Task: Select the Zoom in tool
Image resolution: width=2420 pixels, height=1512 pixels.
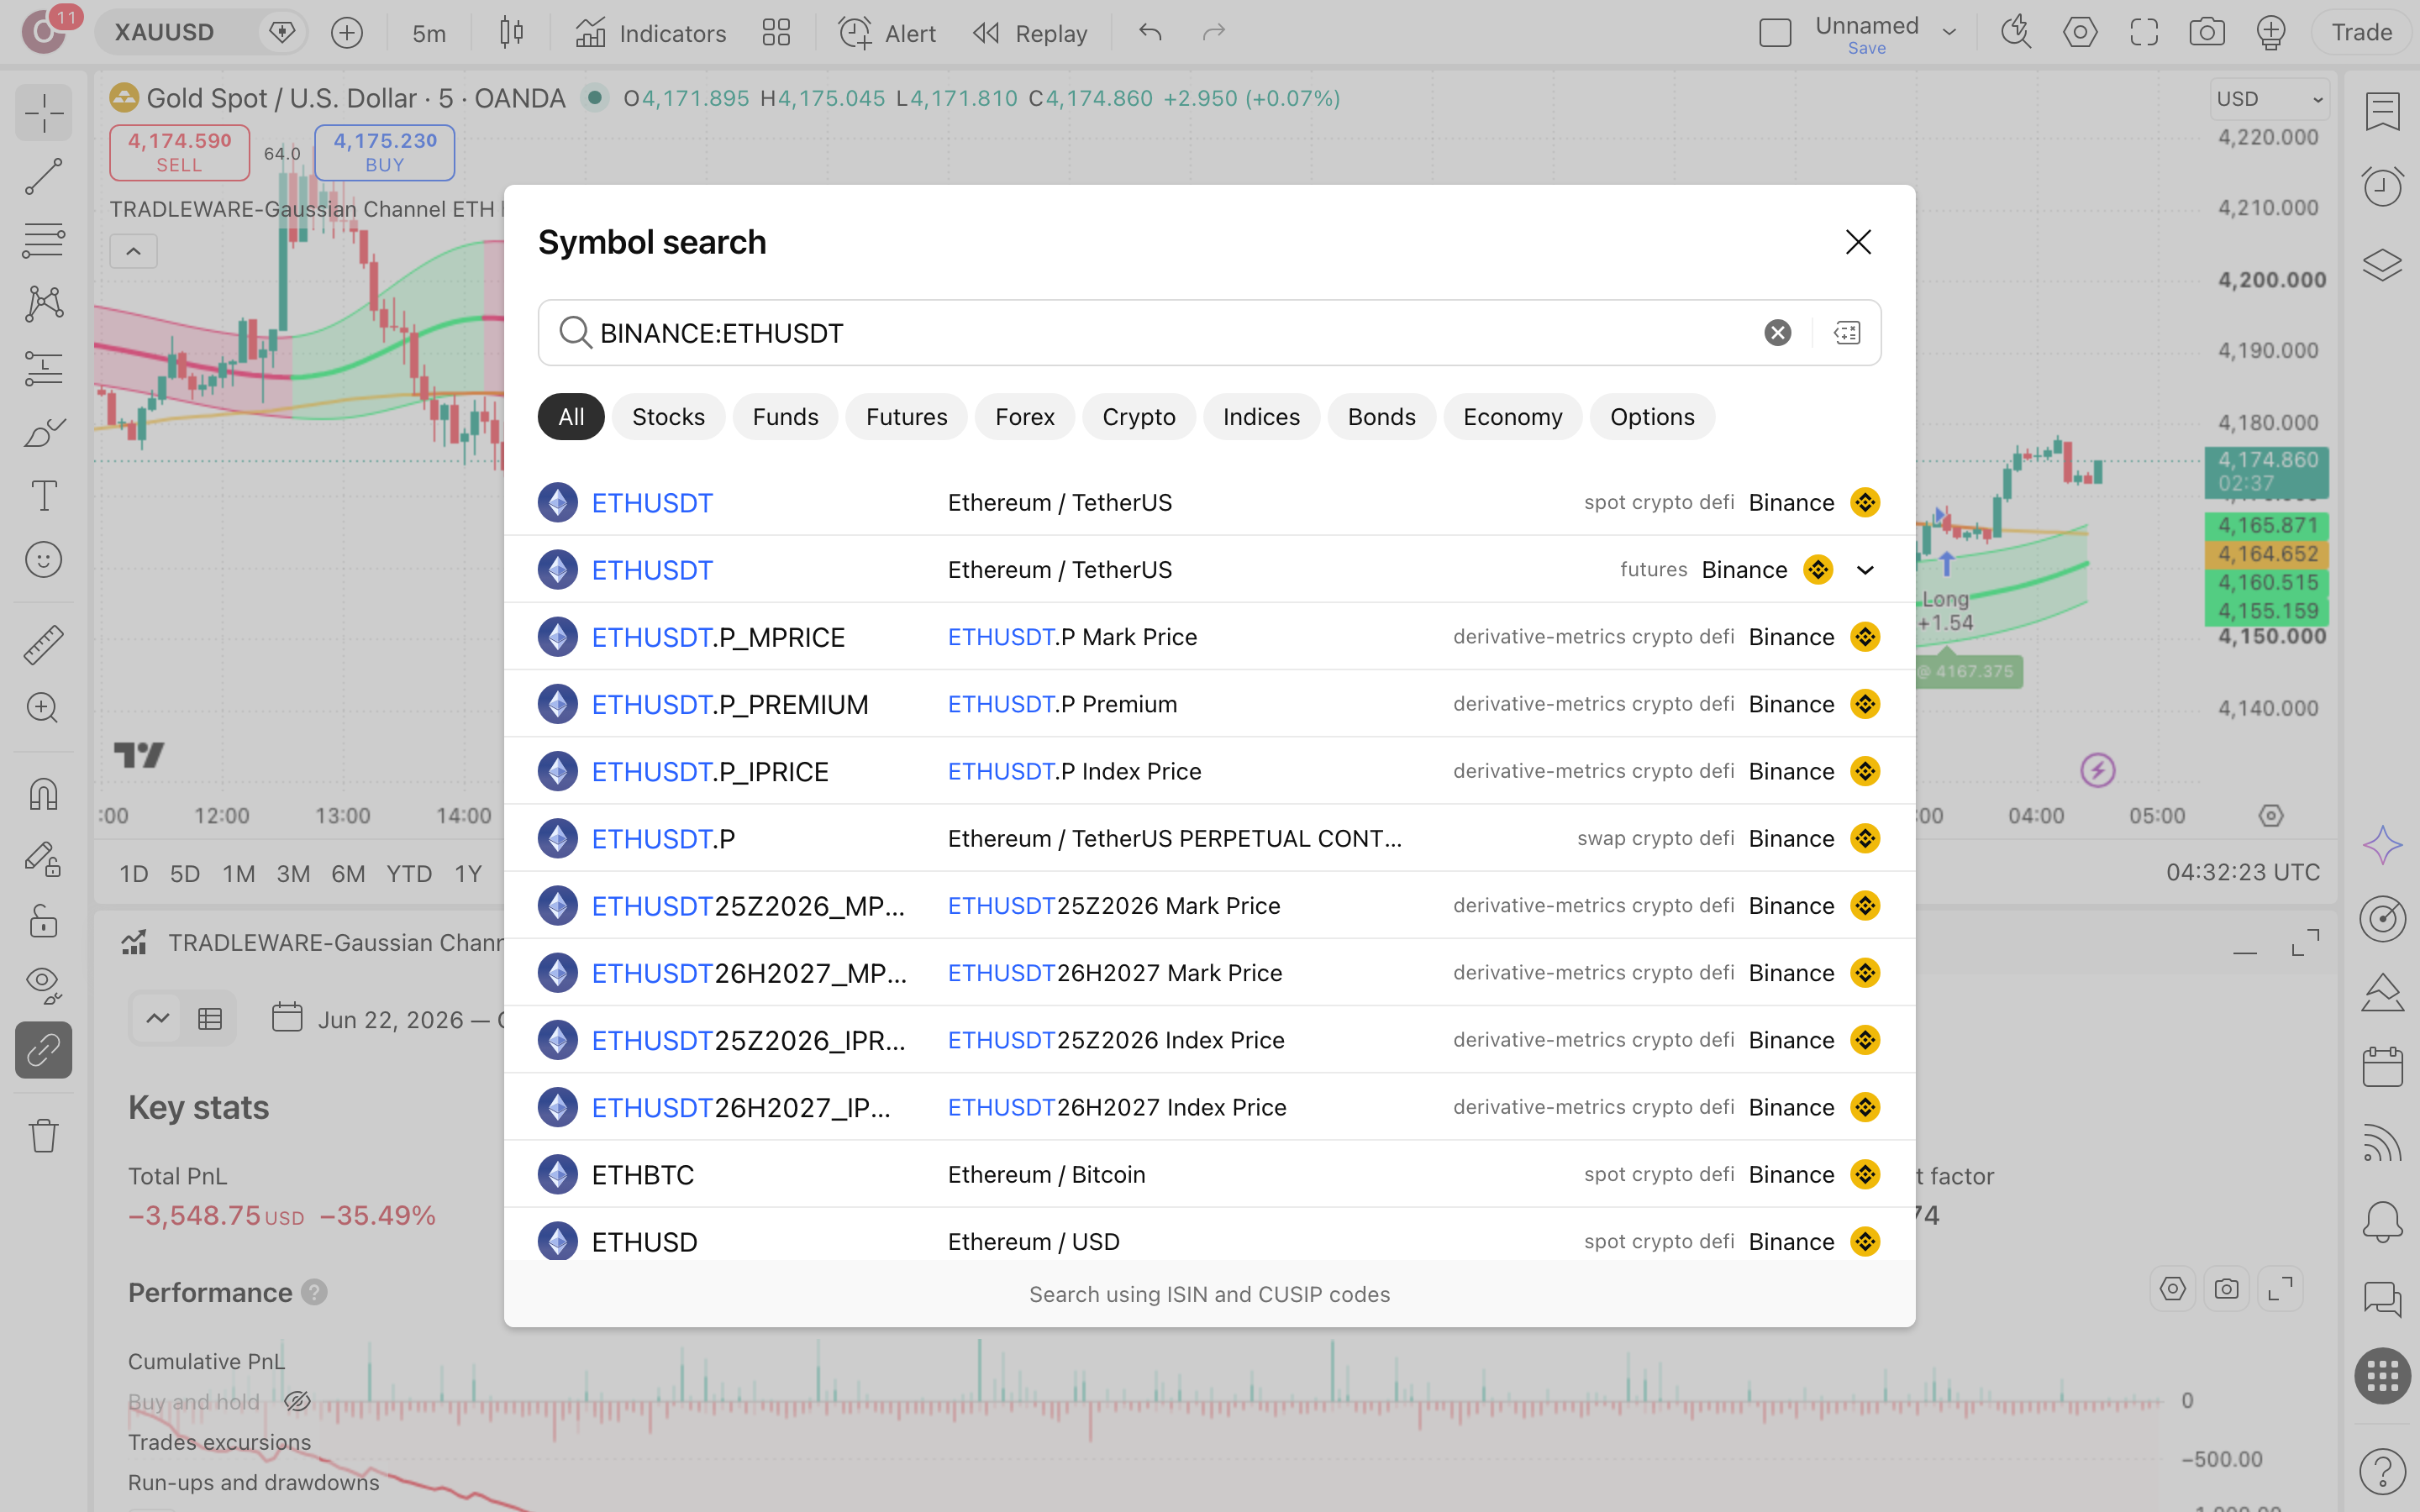Action: (x=43, y=709)
